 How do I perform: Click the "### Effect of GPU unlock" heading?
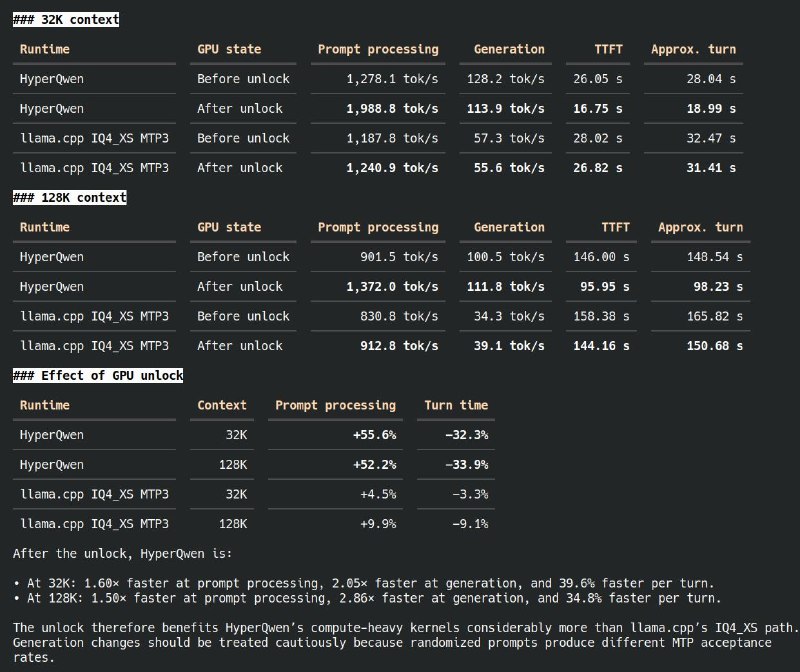coord(98,376)
